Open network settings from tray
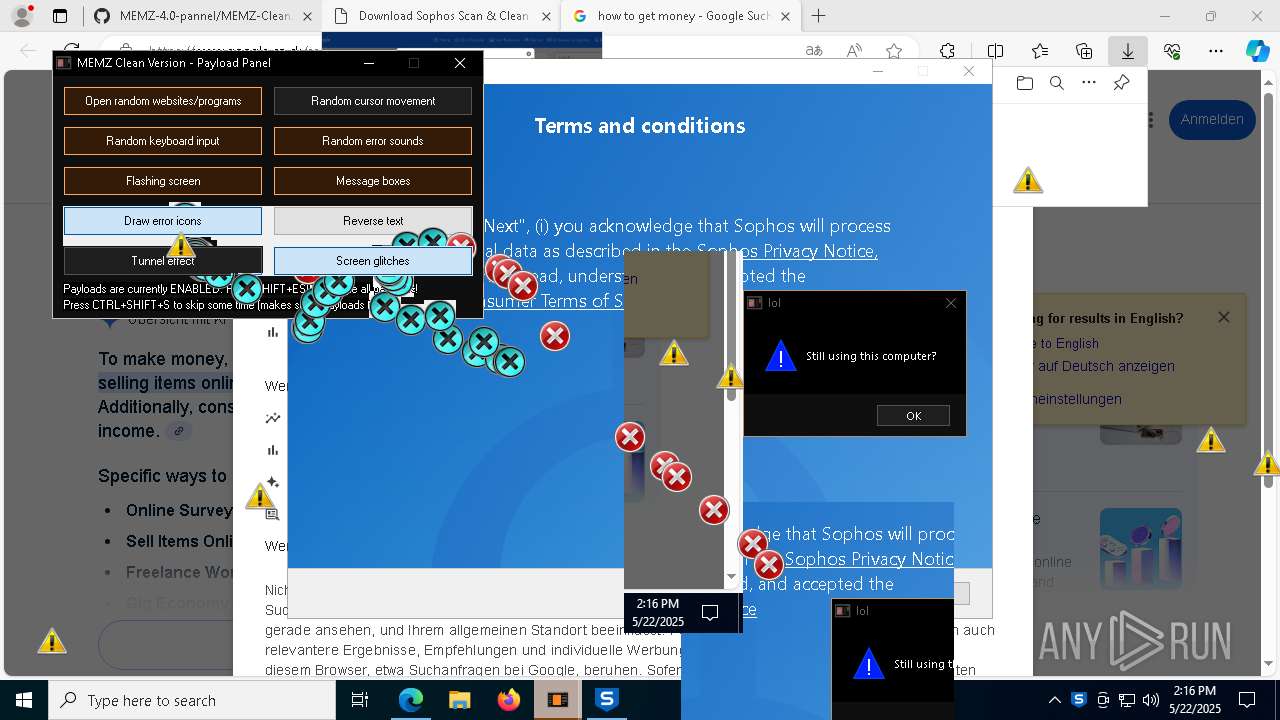This screenshot has width=1280, height=720. pyautogui.click(x=1127, y=700)
